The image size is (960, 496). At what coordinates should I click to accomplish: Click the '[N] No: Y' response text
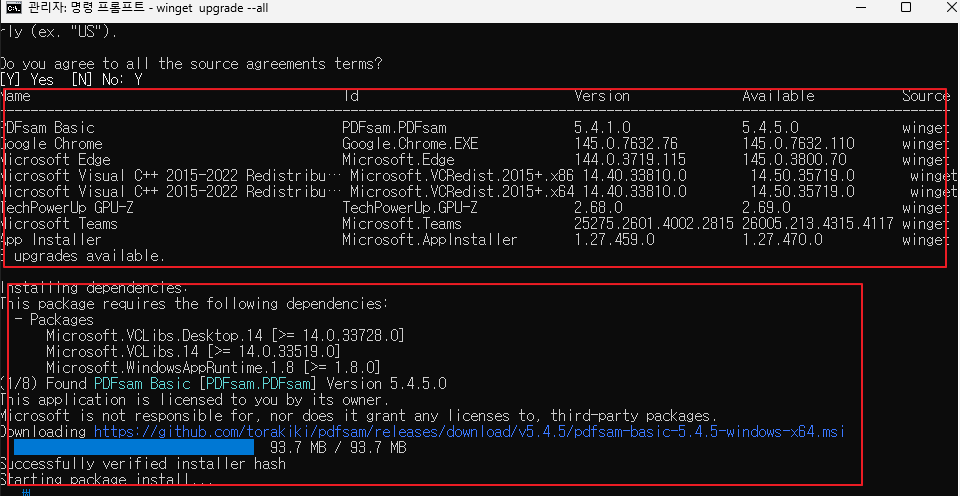coord(107,80)
